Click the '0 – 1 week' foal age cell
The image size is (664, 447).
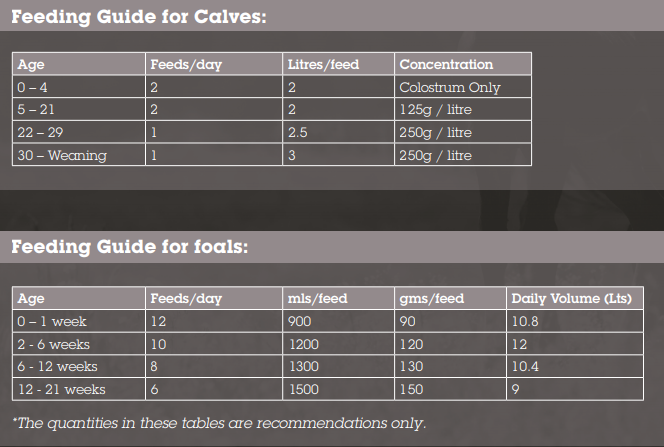[79, 321]
